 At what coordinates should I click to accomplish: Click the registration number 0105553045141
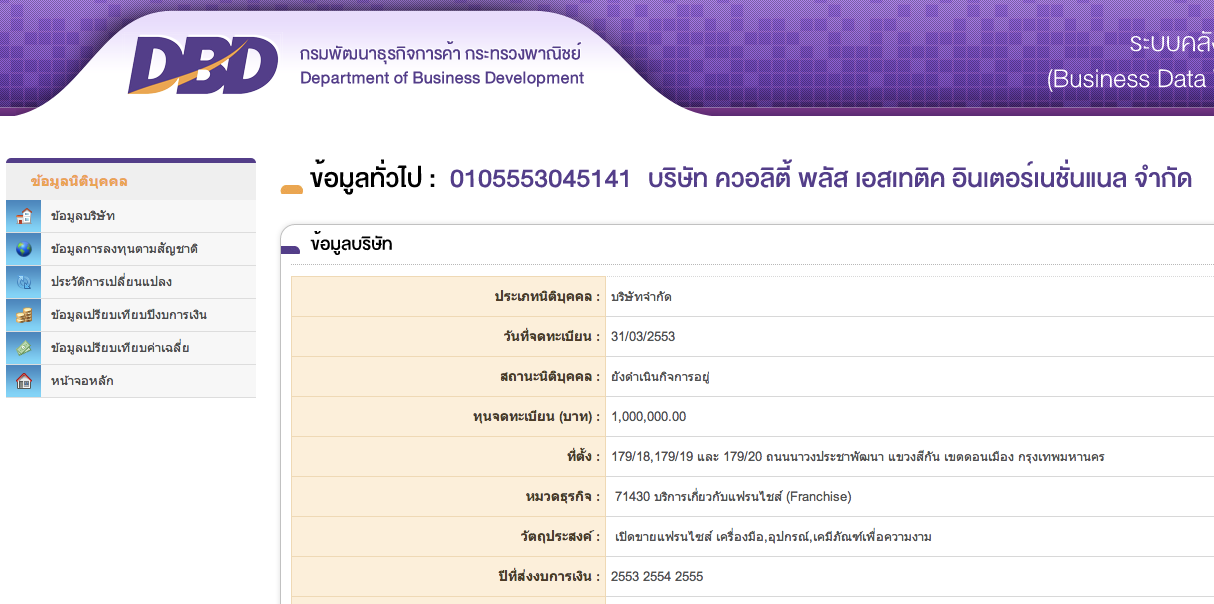[x=540, y=179]
